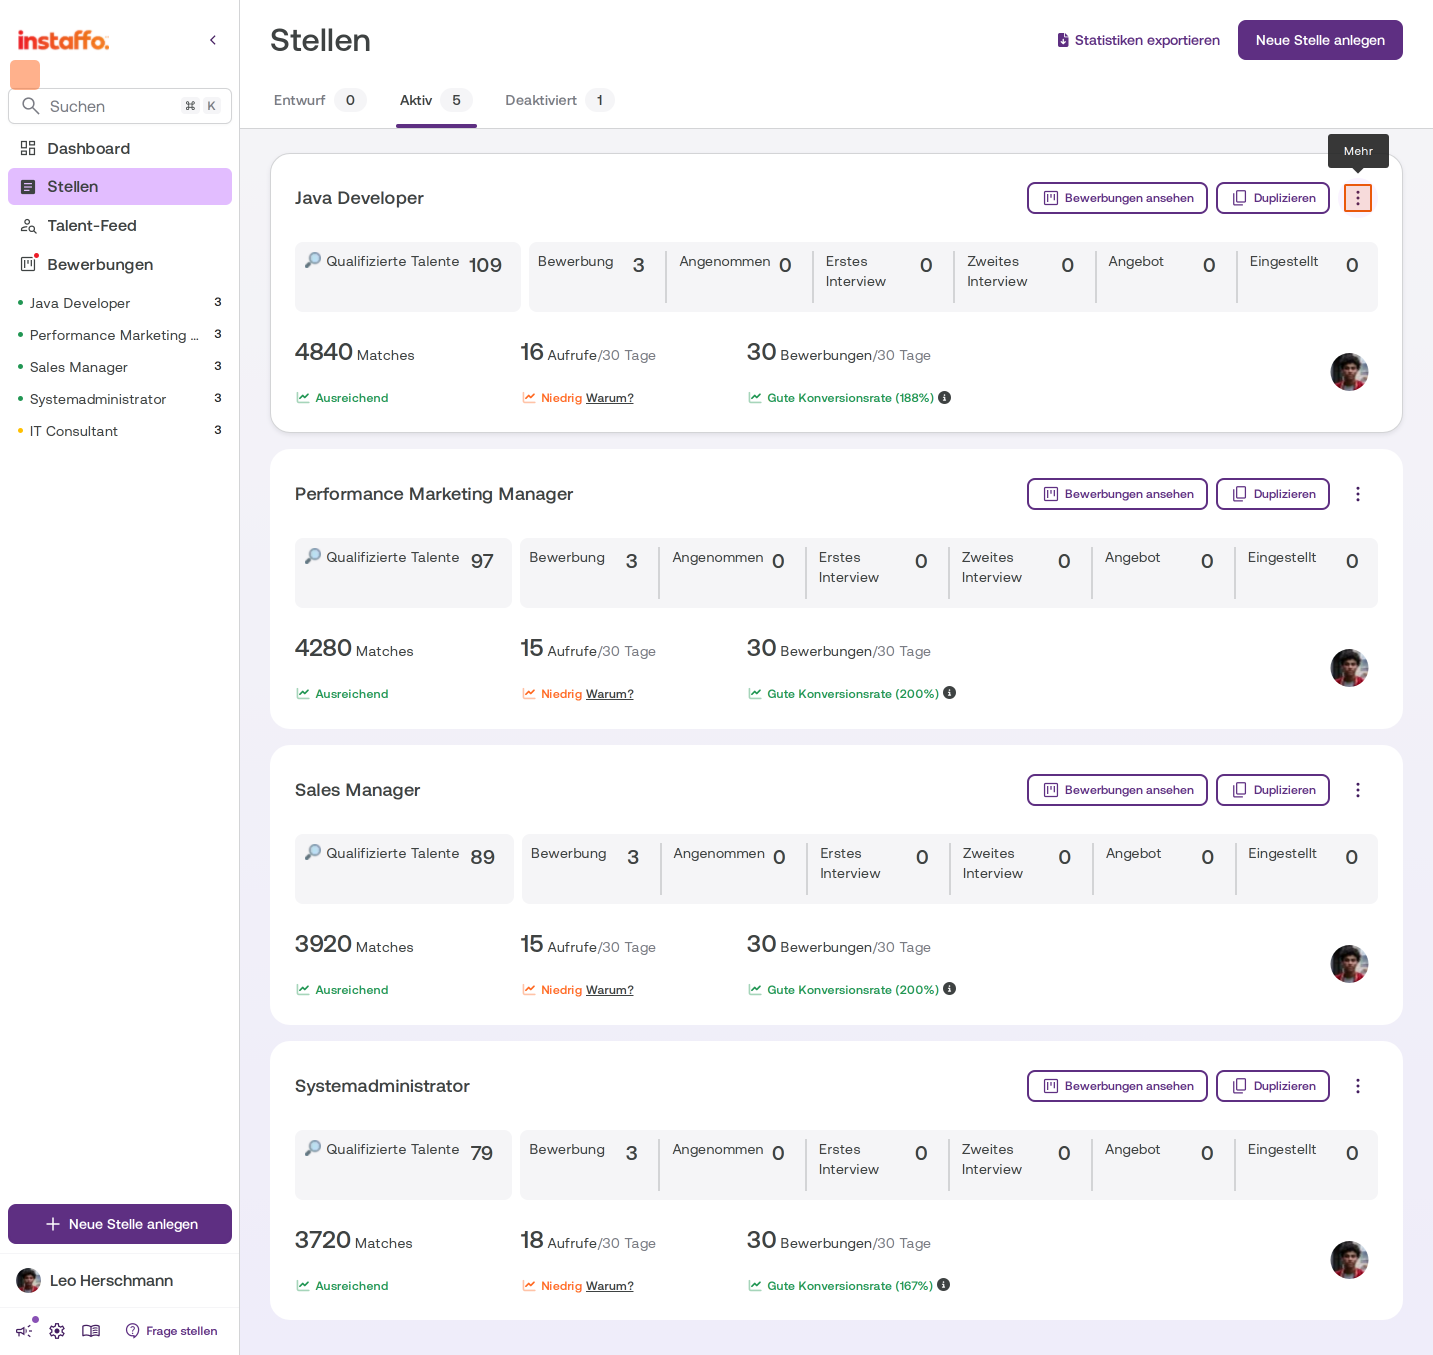Open three-dot menu on Performance Marketing Manager card
1433x1355 pixels.
pos(1357,494)
